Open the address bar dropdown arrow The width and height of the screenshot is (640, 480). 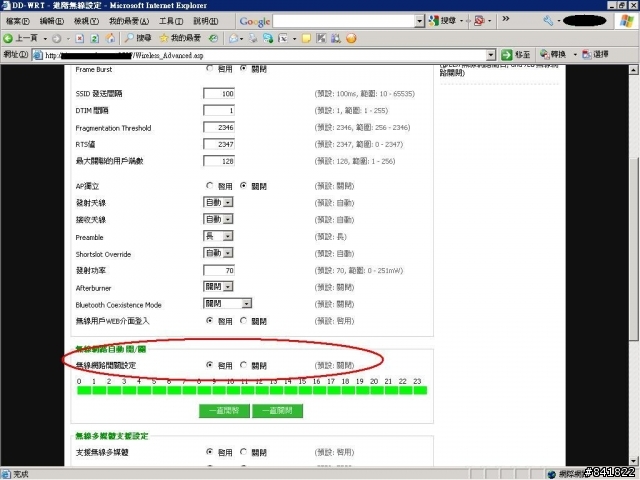coord(491,55)
